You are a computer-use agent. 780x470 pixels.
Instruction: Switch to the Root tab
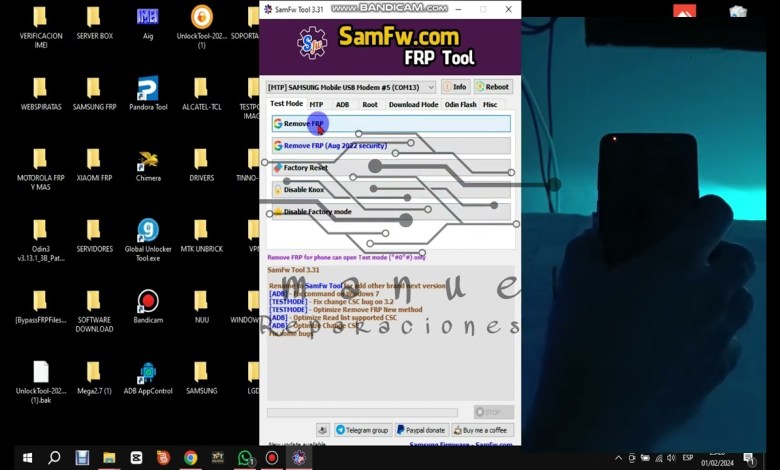tap(370, 104)
